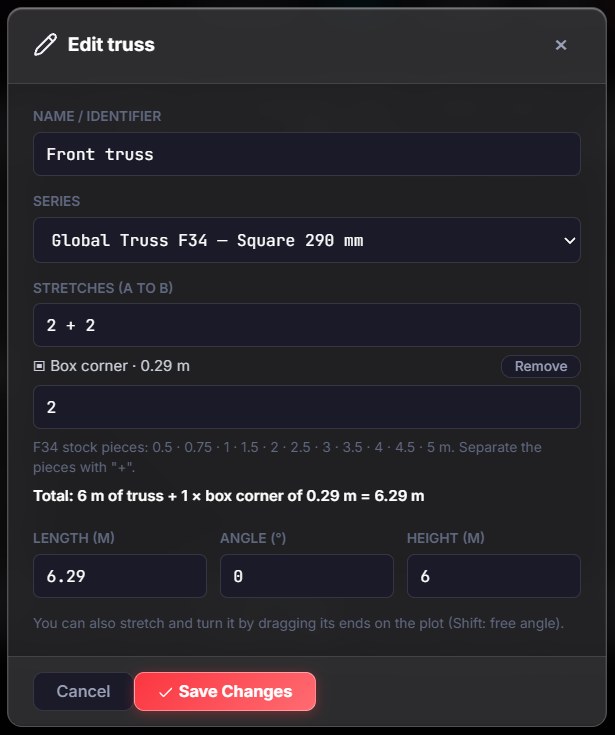Select the Height field showing 6
This screenshot has height=735, width=615.
[494, 576]
